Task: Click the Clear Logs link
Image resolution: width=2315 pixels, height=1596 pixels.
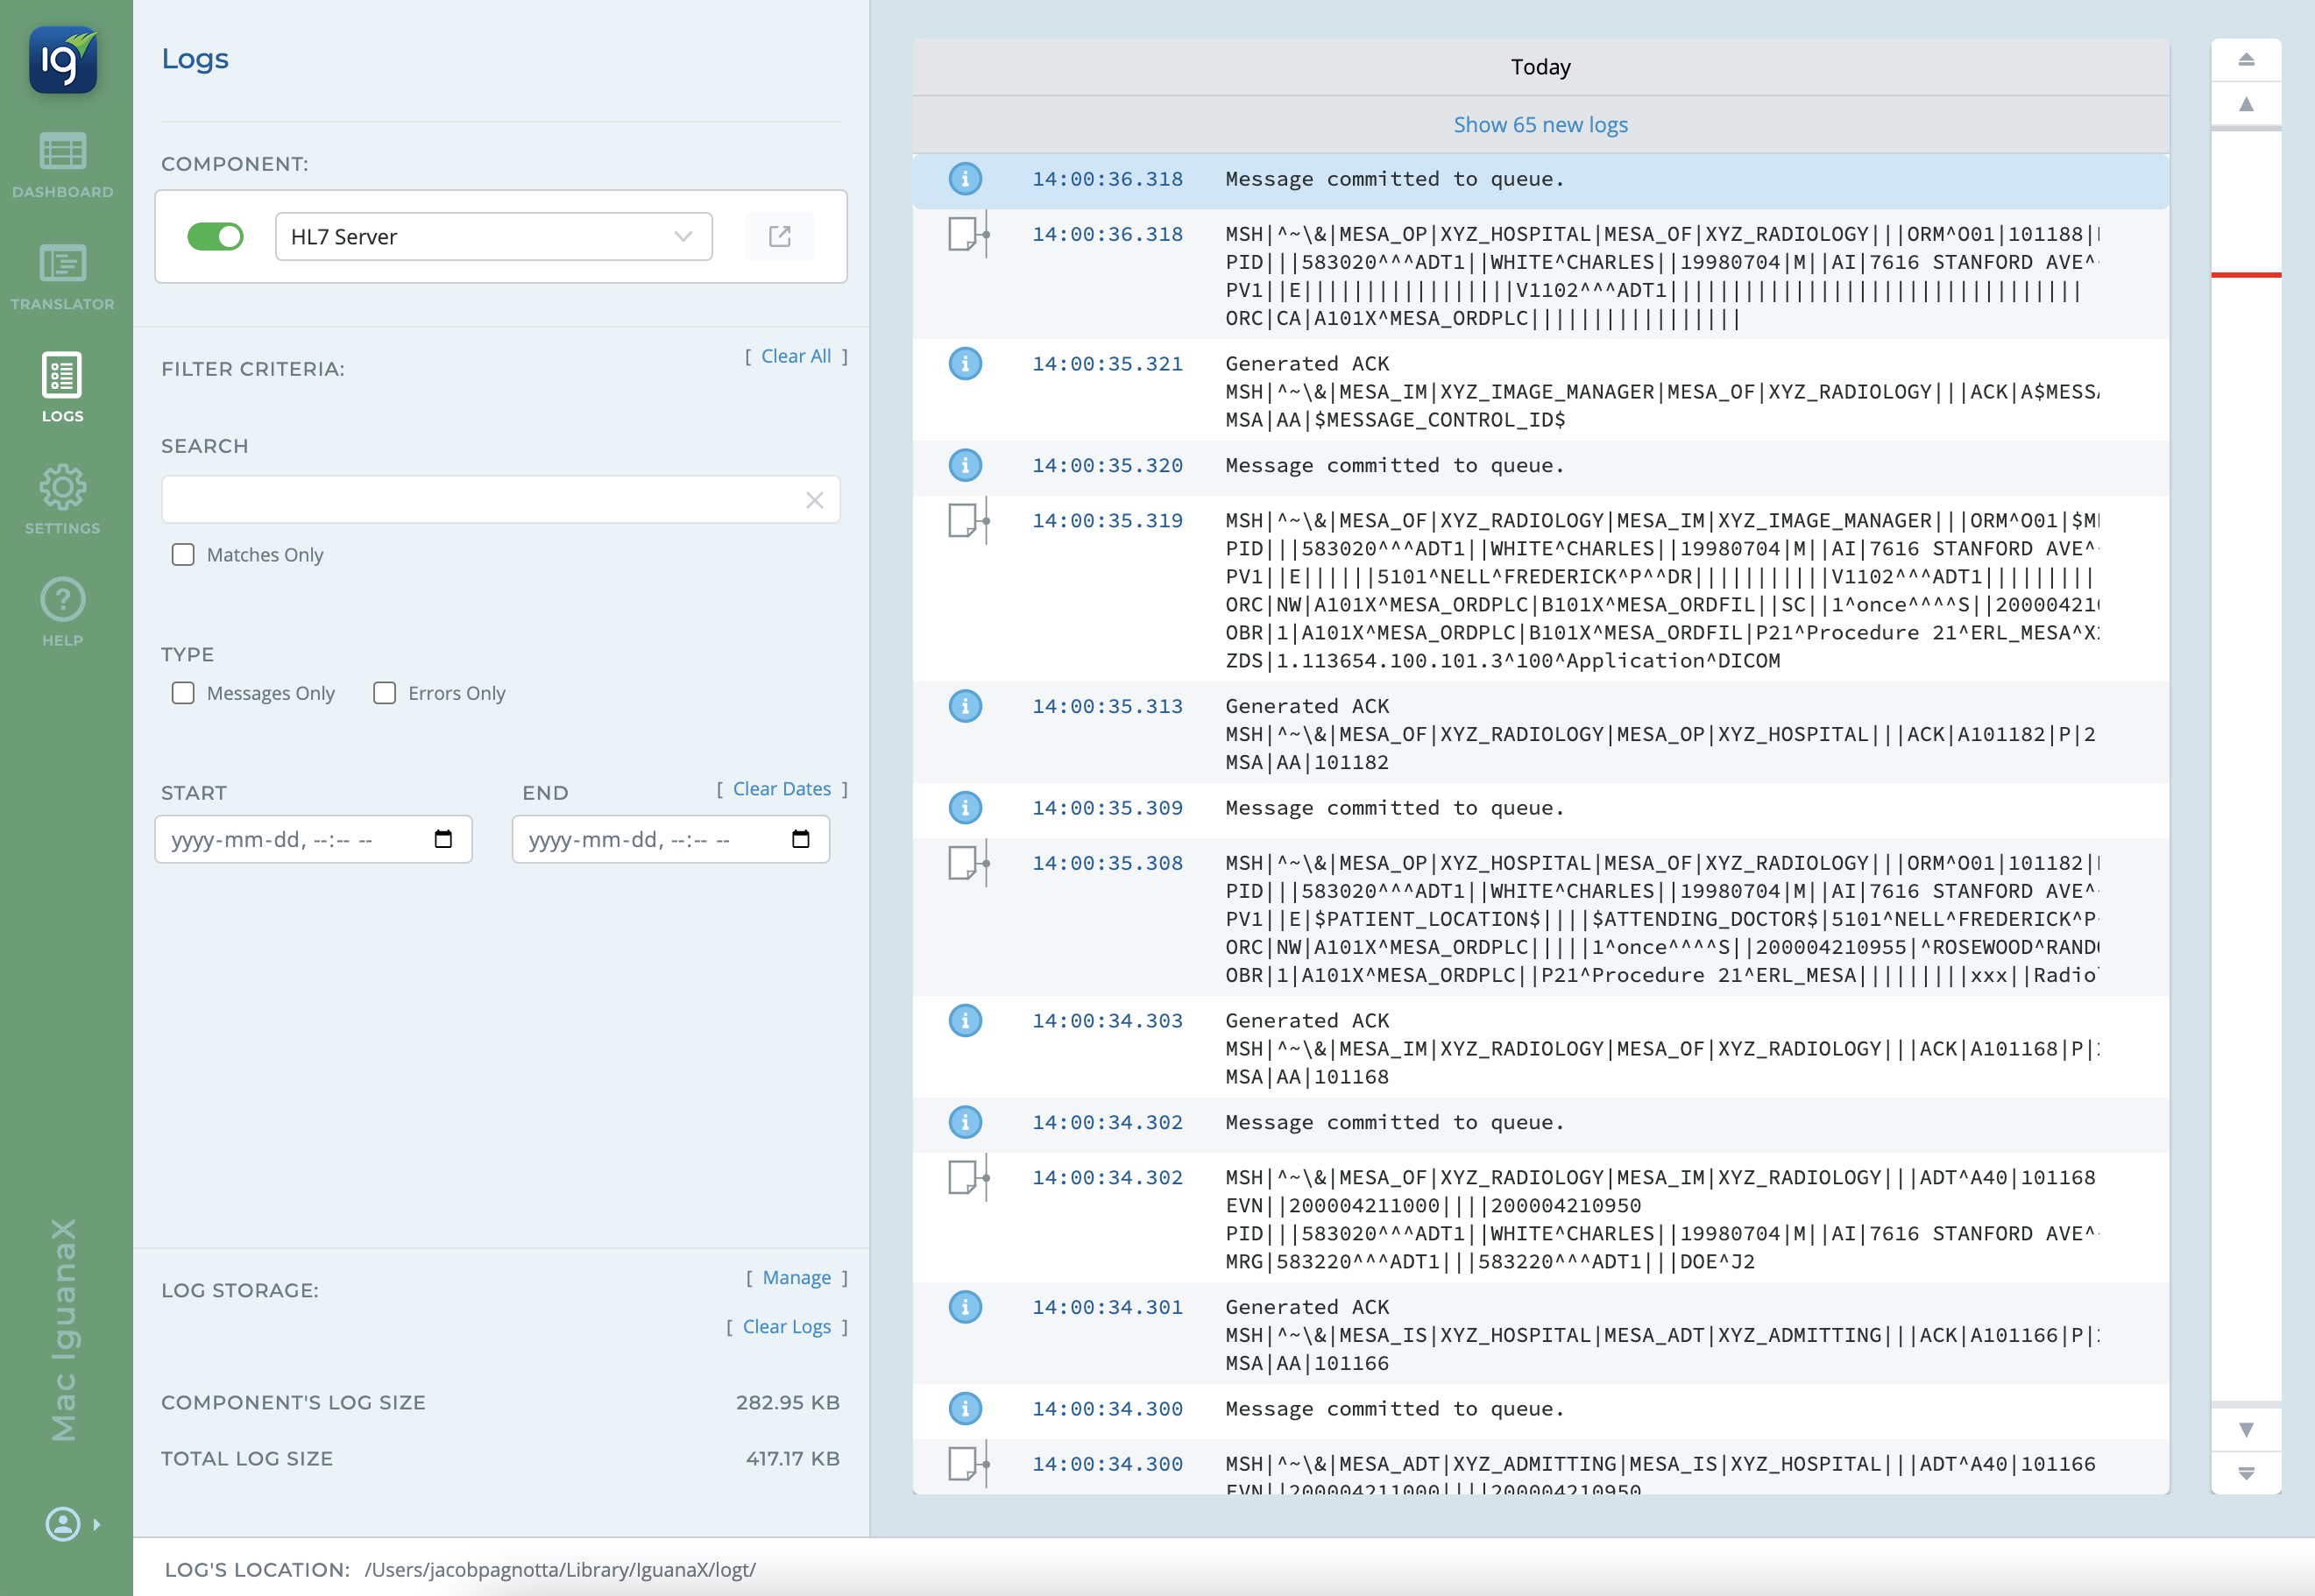Action: [787, 1327]
